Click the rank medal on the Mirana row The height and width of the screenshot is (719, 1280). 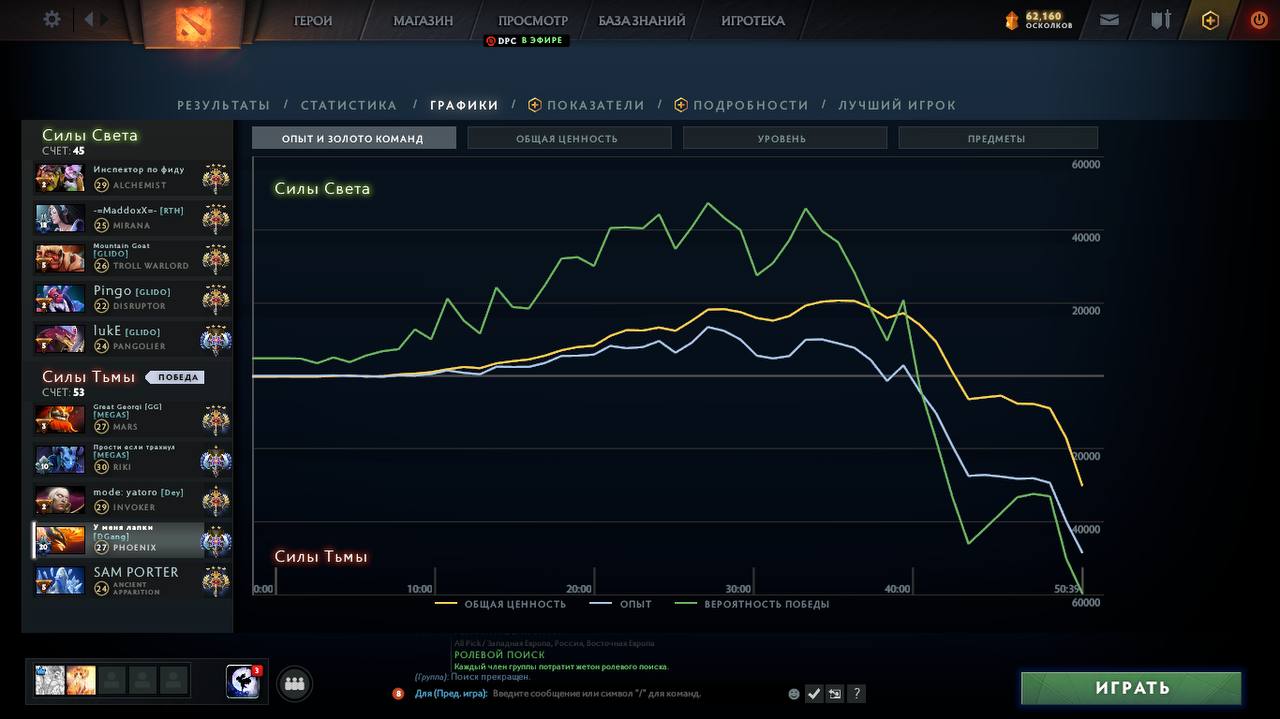click(216, 219)
